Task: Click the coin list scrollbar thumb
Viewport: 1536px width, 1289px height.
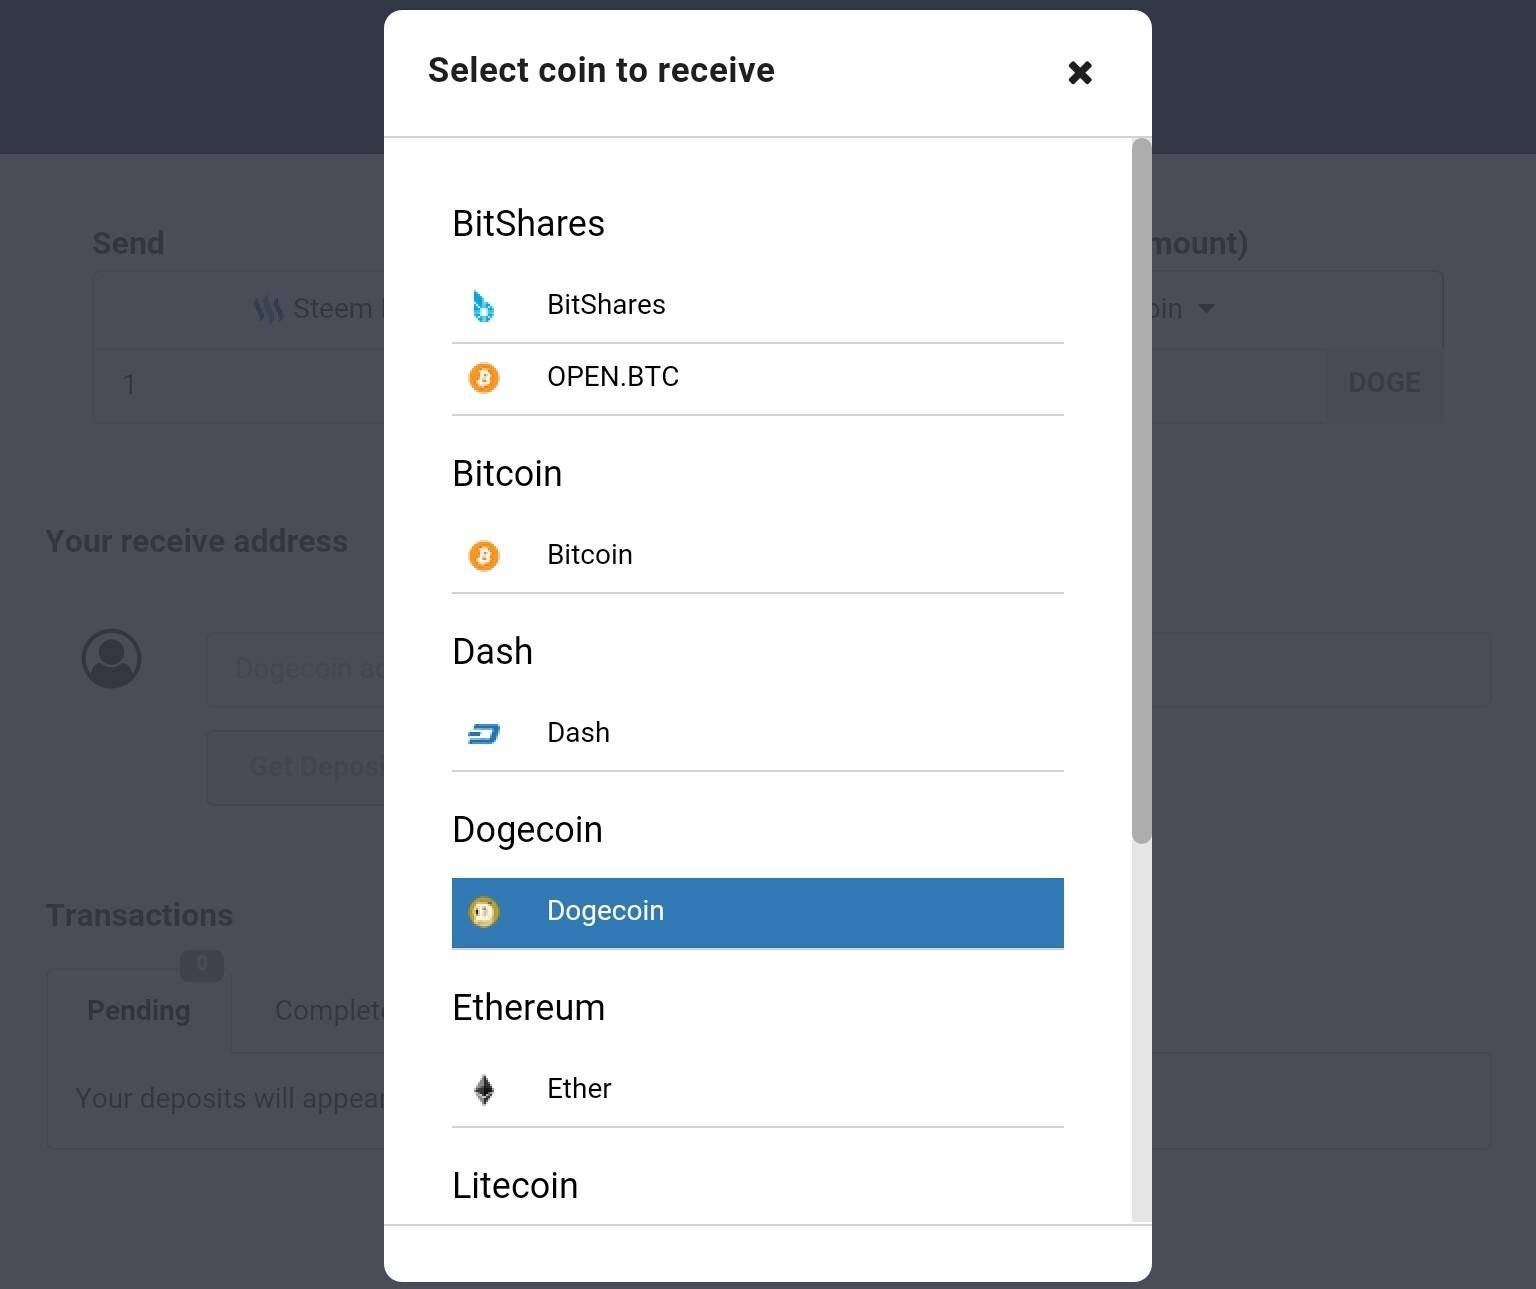Action: click(x=1141, y=490)
